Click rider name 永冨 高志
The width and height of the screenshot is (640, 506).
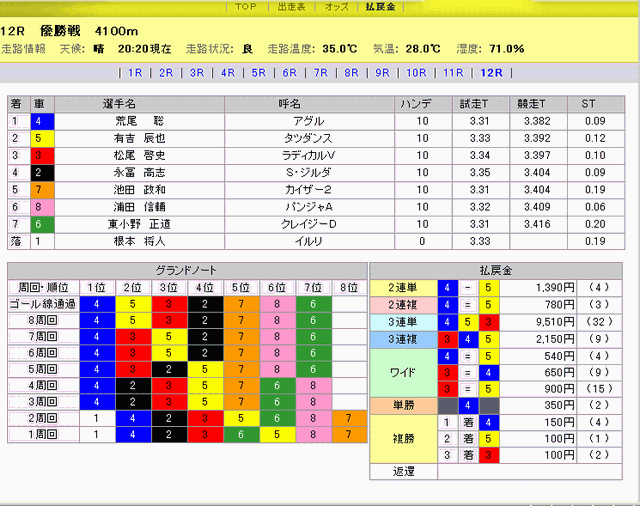[x=139, y=173]
